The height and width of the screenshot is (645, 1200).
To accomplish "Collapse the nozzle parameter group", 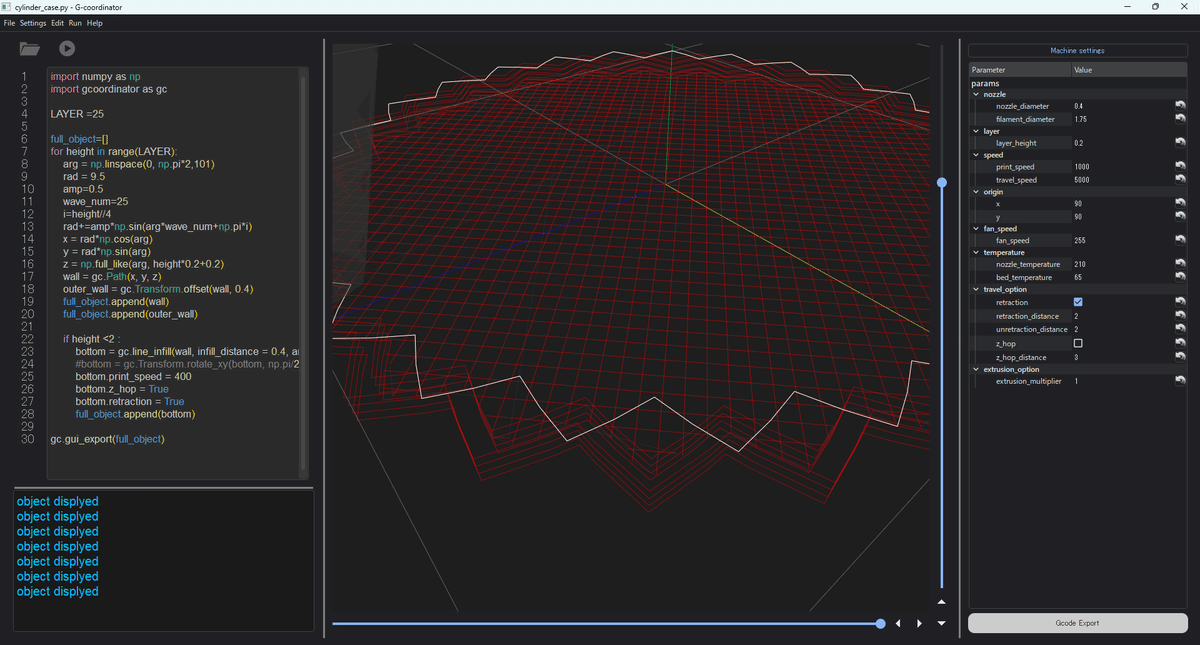I will coord(975,95).
